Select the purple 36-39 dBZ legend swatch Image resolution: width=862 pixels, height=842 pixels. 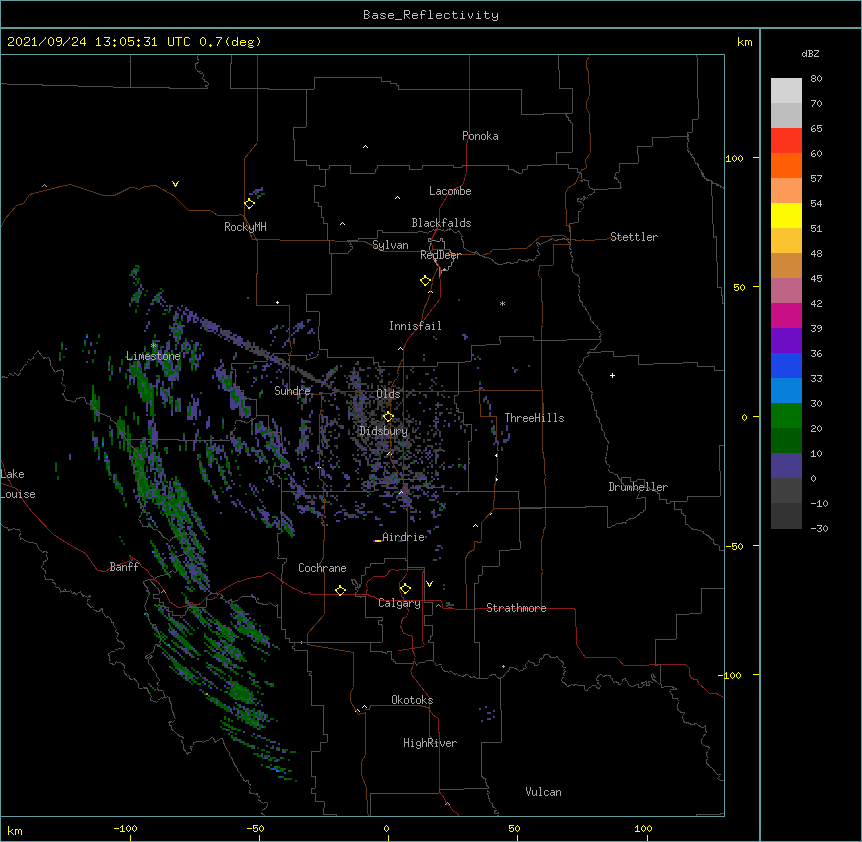tap(786, 341)
